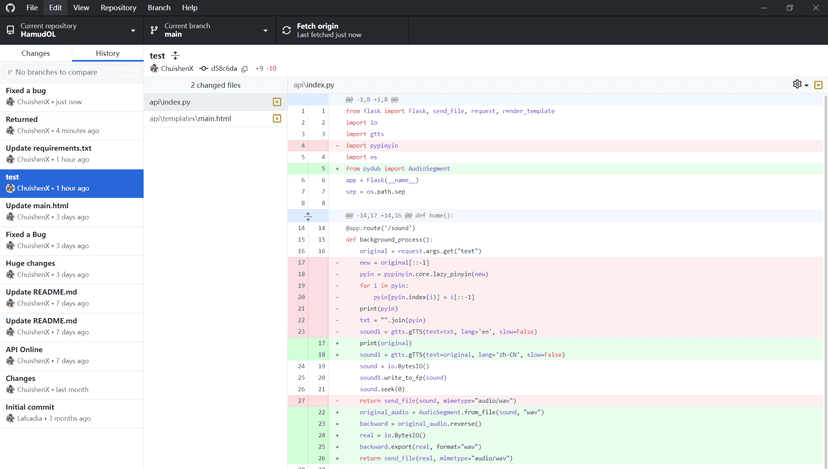The image size is (828, 469).
Task: Click the Fetch origin sync icon
Action: [x=287, y=30]
